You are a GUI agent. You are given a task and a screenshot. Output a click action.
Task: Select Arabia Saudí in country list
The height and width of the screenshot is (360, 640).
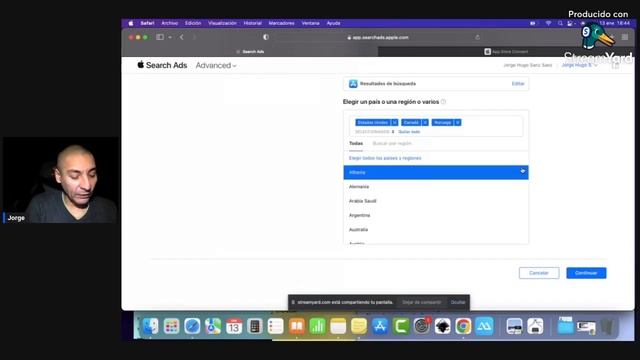click(x=436, y=201)
